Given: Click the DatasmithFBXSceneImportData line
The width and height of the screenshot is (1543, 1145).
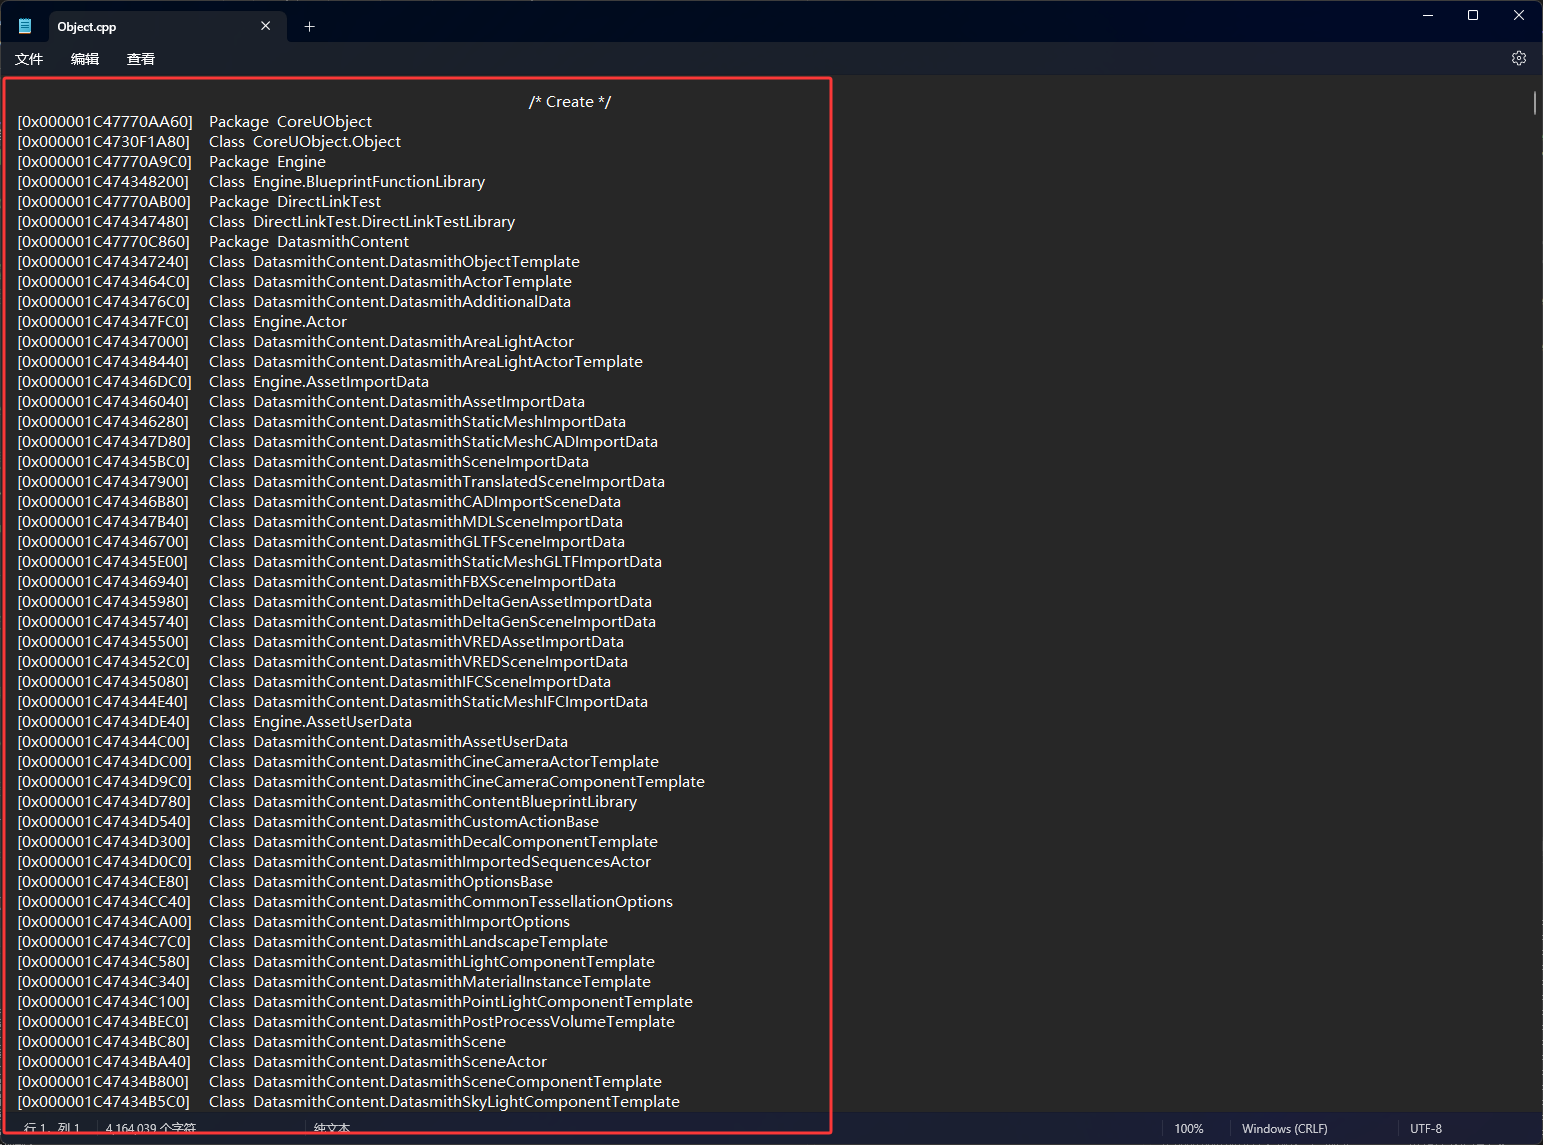Looking at the screenshot, I should pyautogui.click(x=317, y=582).
